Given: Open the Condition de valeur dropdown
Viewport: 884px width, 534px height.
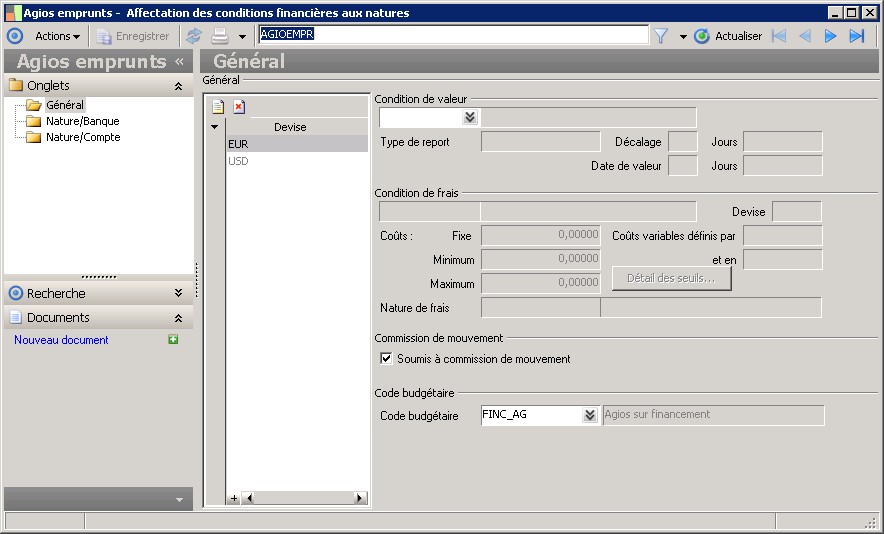Looking at the screenshot, I should [x=470, y=117].
